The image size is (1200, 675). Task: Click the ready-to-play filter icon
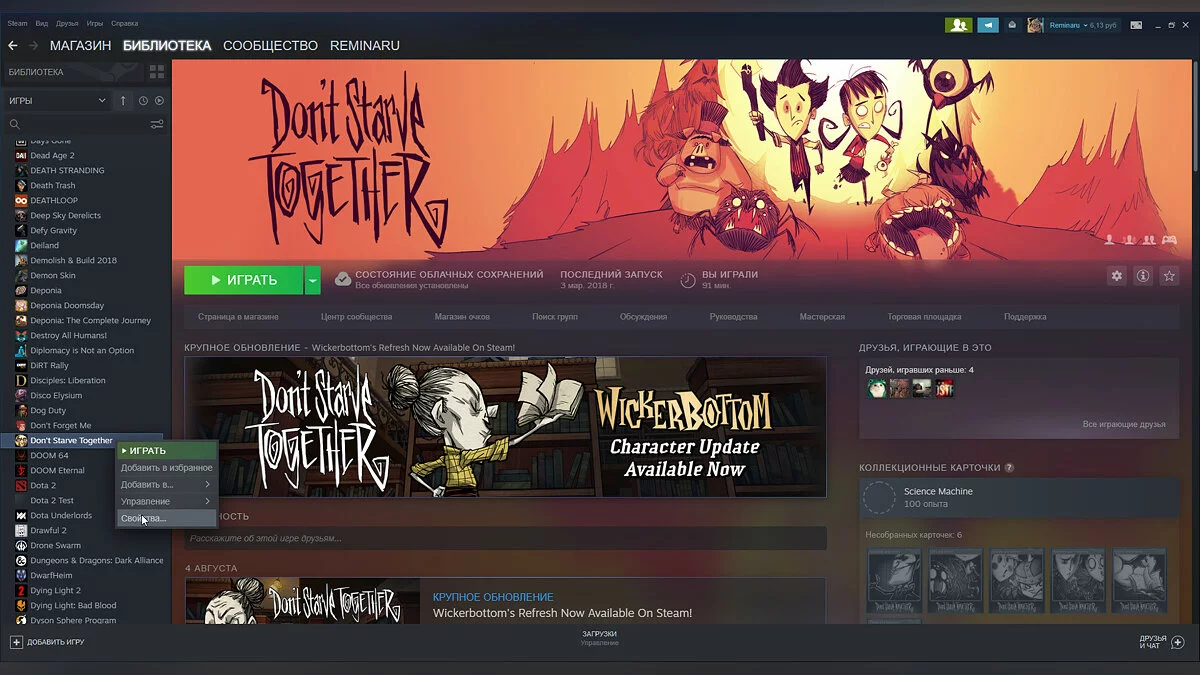pyautogui.click(x=159, y=100)
